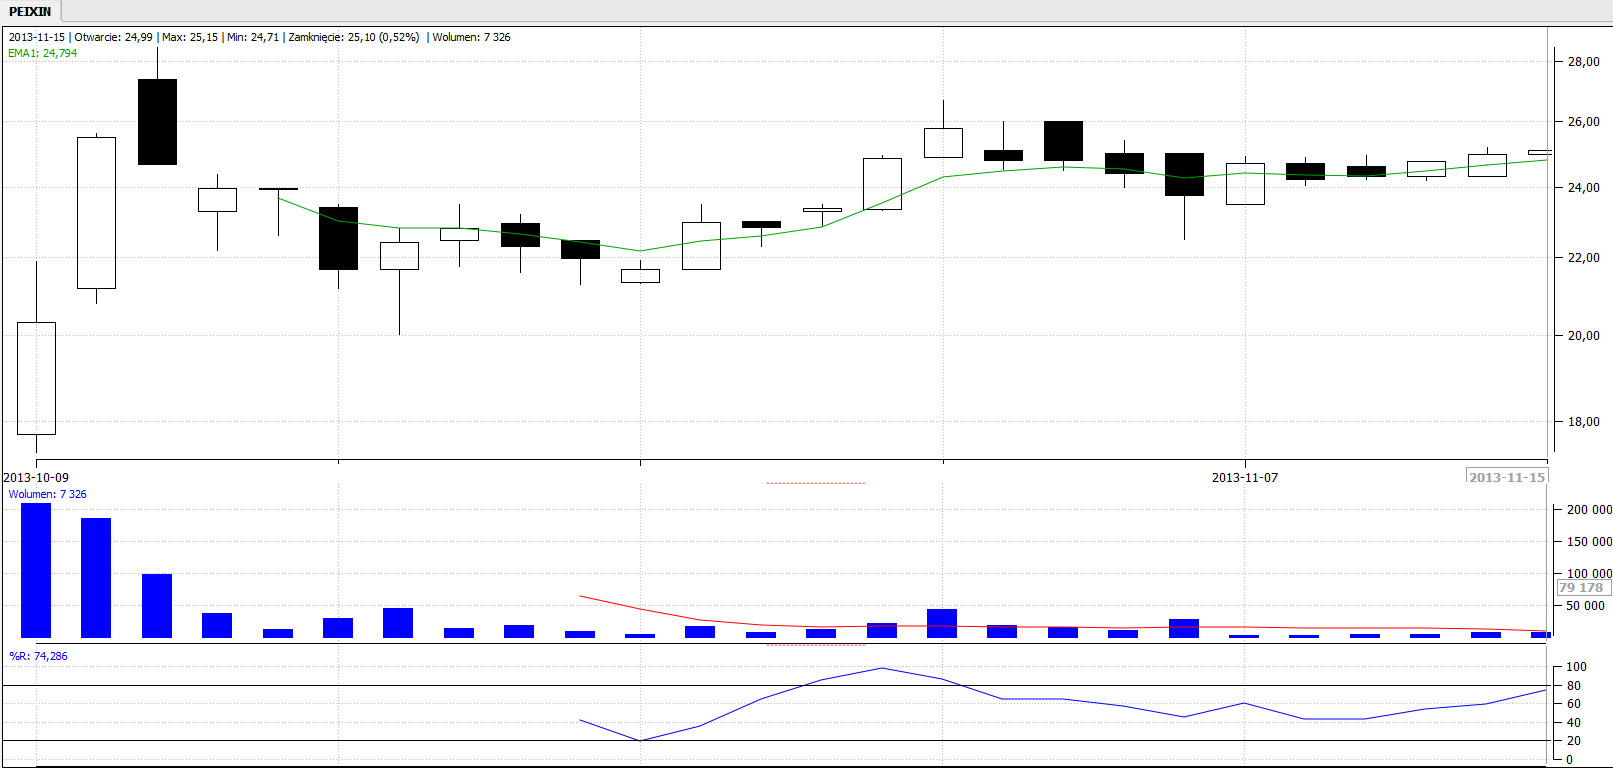Click the 100 000 volume axis label
The height and width of the screenshot is (768, 1613).
[x=1589, y=574]
